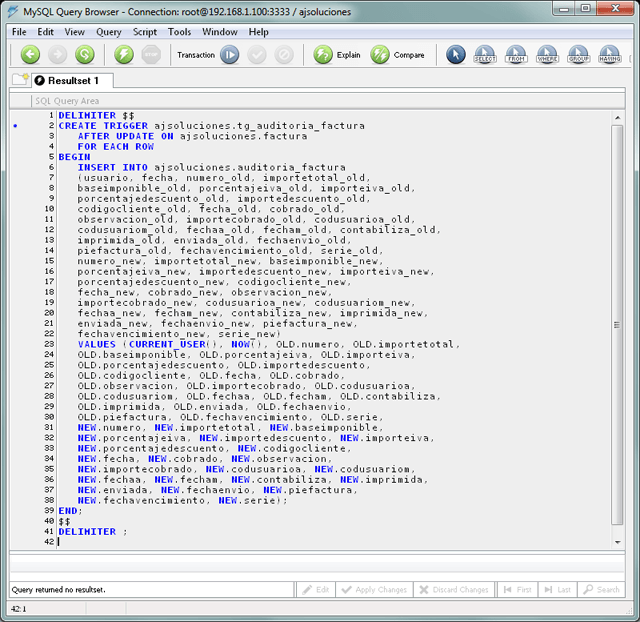
Task: Click FOR EACH ROW on line 4
Action: pyautogui.click(x=116, y=147)
